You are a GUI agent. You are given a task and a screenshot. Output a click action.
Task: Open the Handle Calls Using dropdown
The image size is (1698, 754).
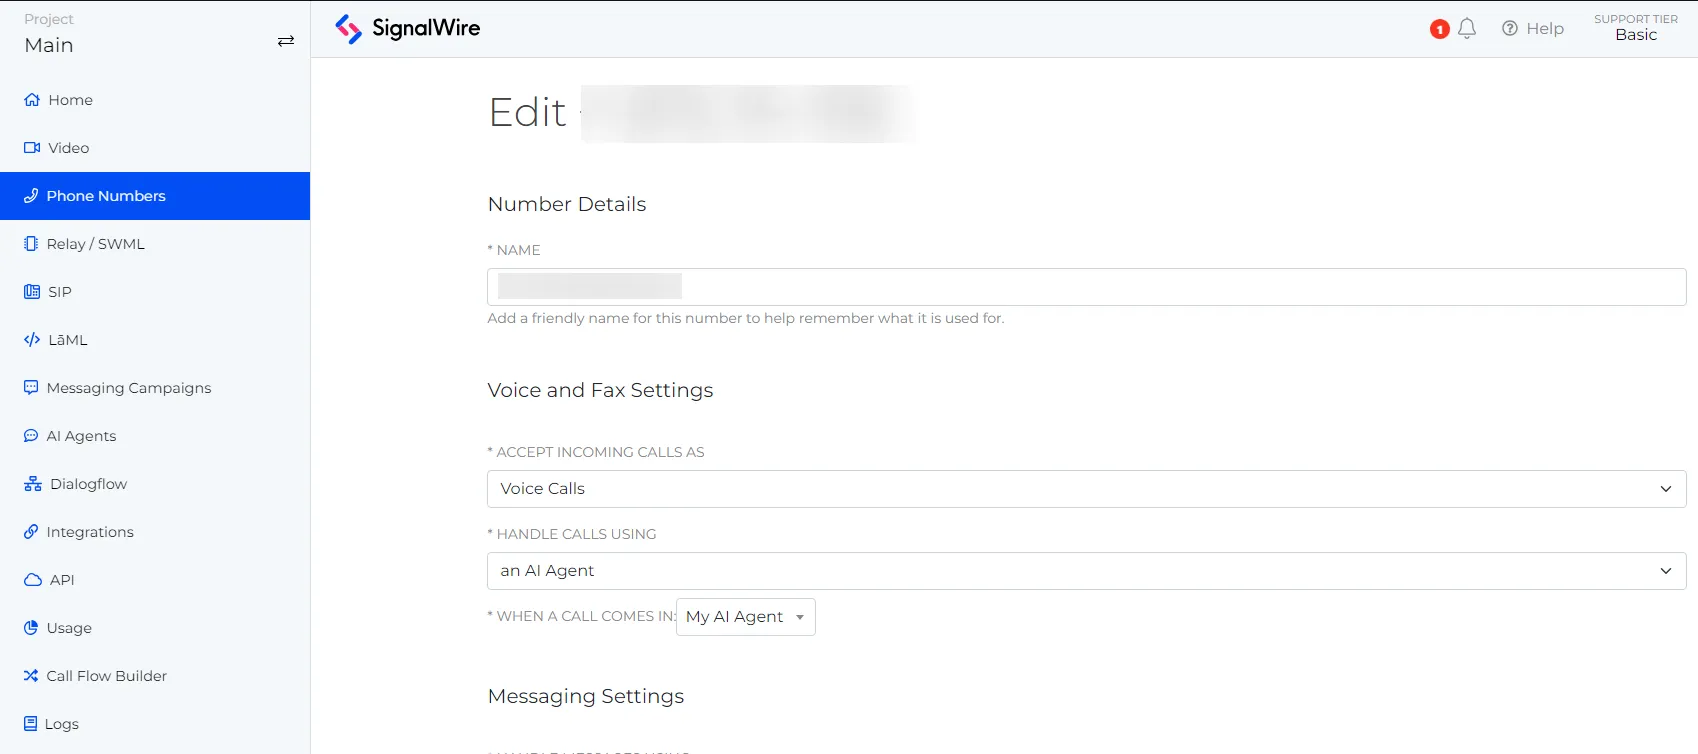pos(1085,571)
